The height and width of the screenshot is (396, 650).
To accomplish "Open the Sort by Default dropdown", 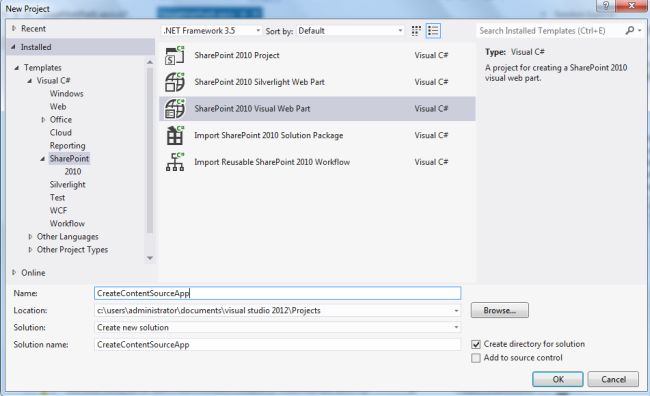I will pos(350,31).
